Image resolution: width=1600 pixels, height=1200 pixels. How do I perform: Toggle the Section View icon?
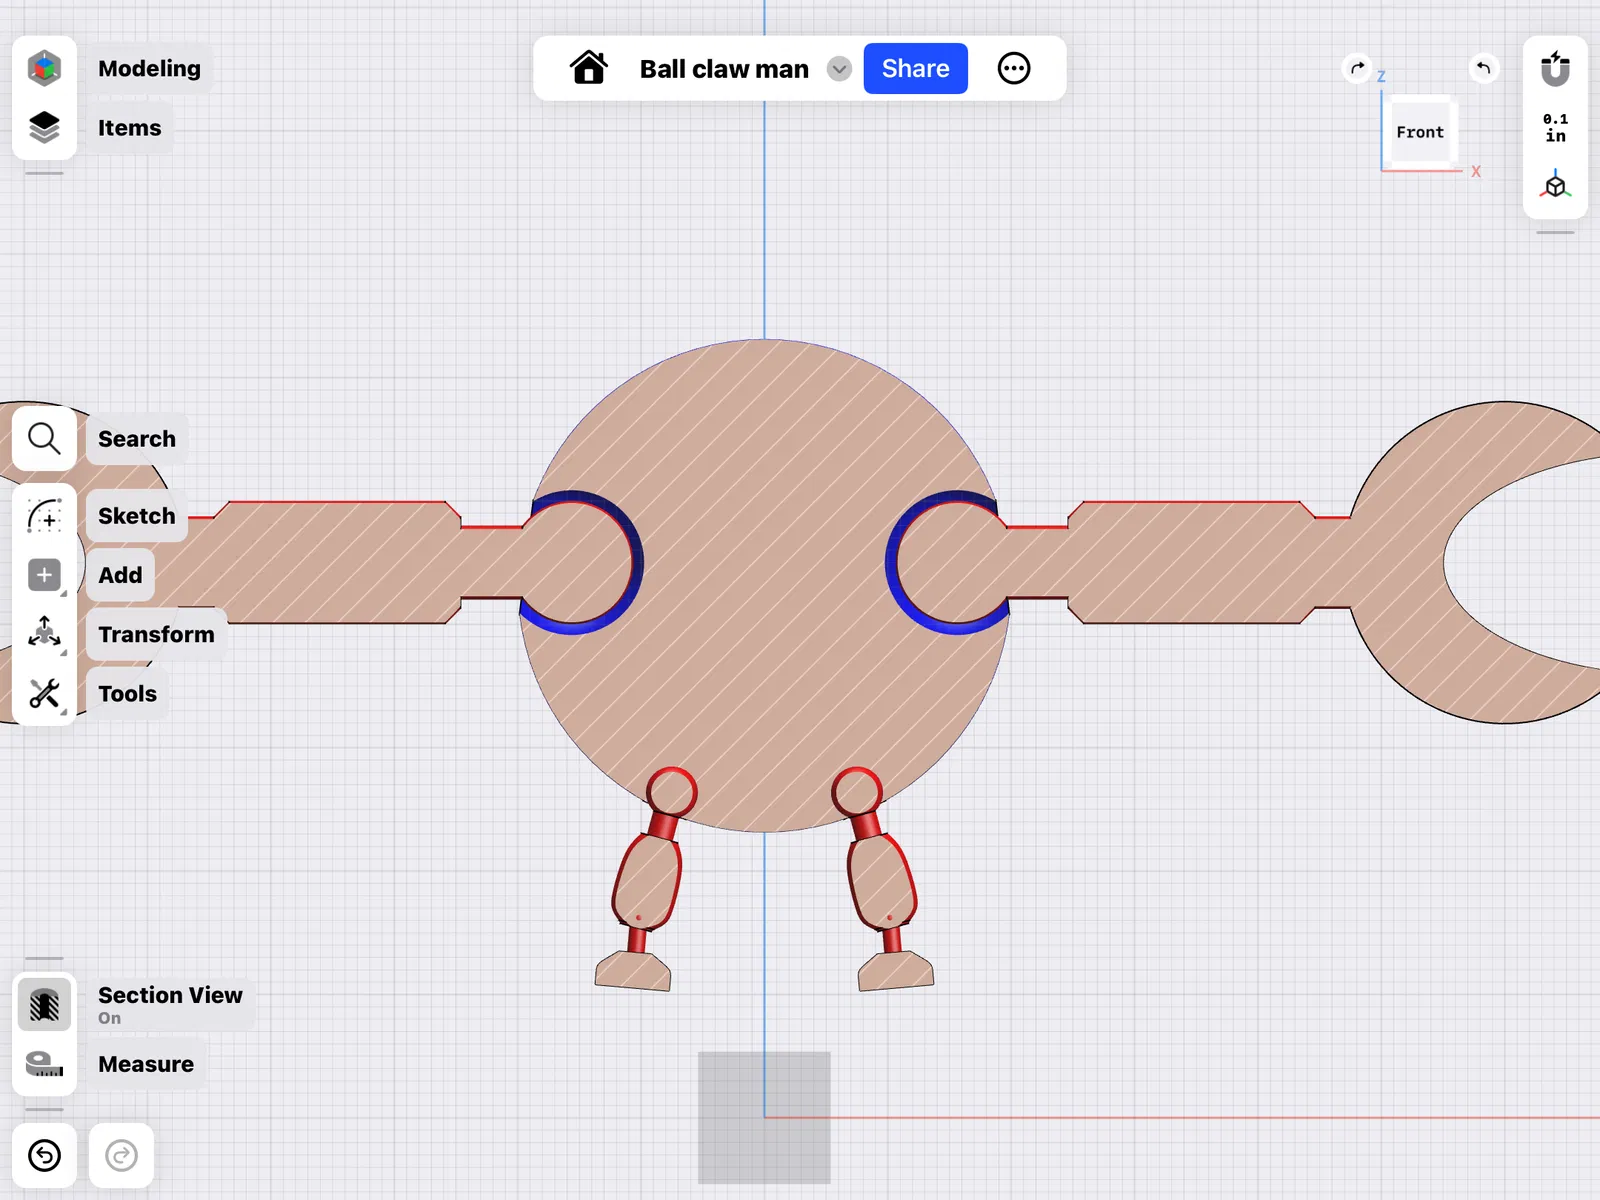[x=44, y=1004]
